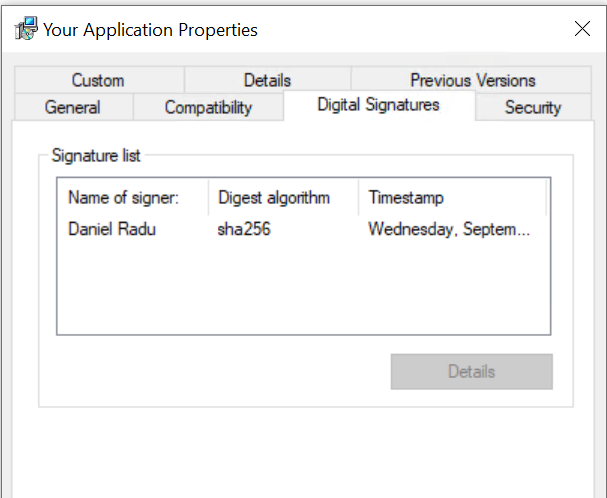This screenshot has height=498, width=607.
Task: Select the Compatibility tab
Action: [x=208, y=107]
